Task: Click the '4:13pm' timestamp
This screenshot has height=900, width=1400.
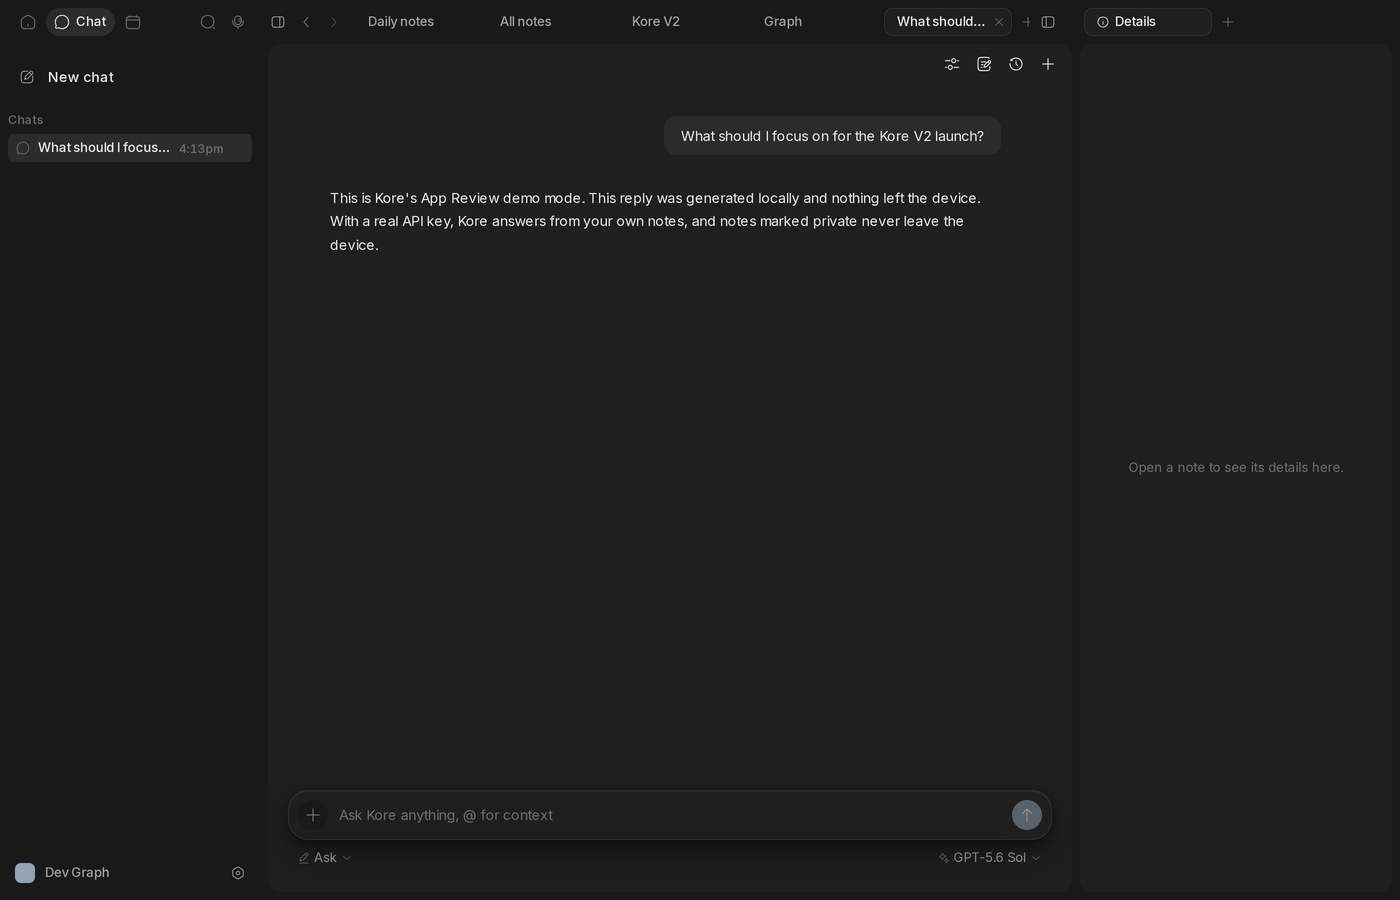Action: coord(201,149)
